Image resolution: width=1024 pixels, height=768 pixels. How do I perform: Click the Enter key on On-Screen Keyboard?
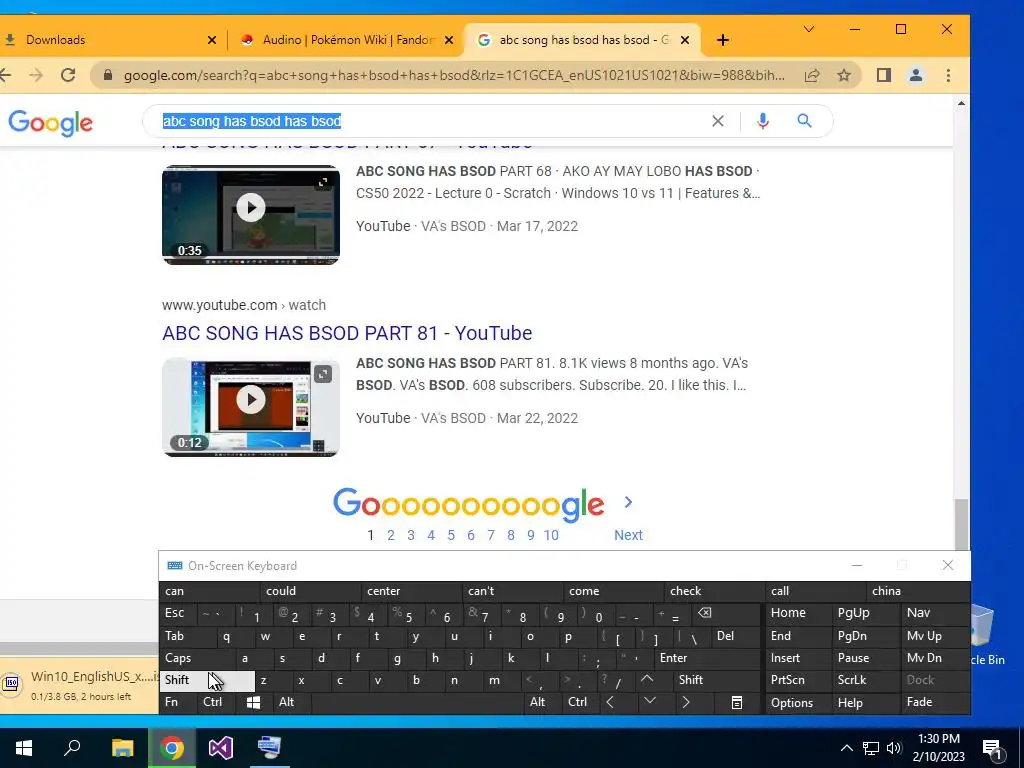(x=709, y=658)
